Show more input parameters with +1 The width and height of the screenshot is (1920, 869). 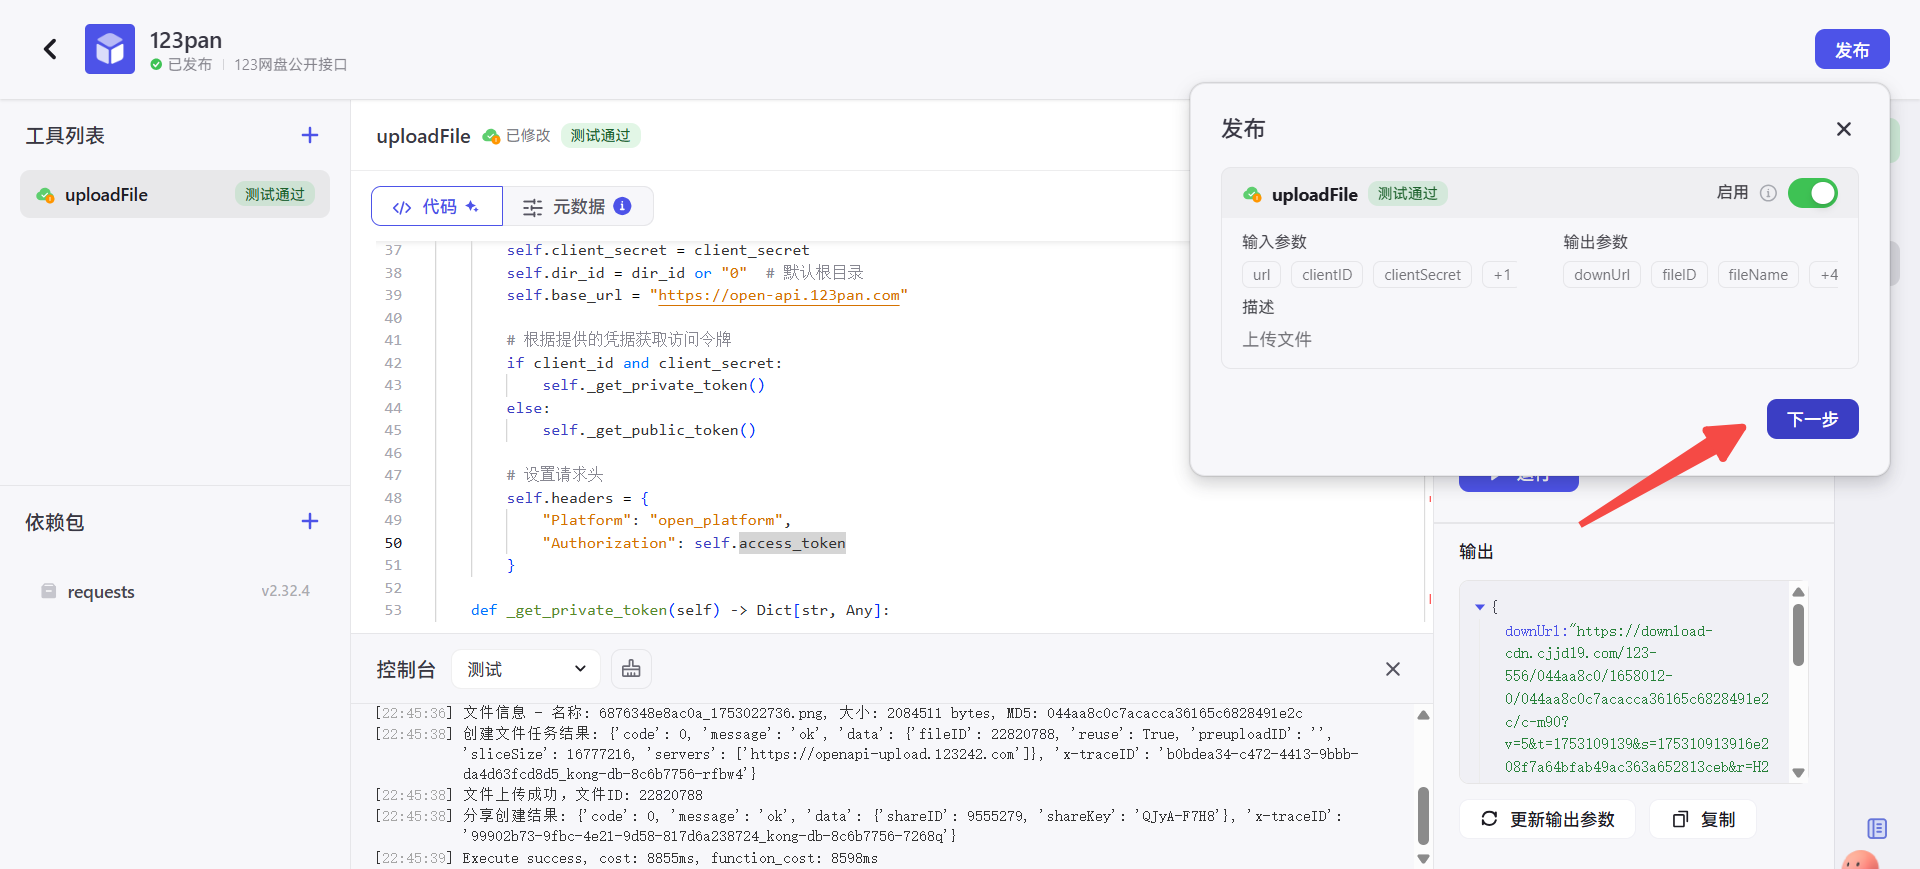click(x=1501, y=275)
